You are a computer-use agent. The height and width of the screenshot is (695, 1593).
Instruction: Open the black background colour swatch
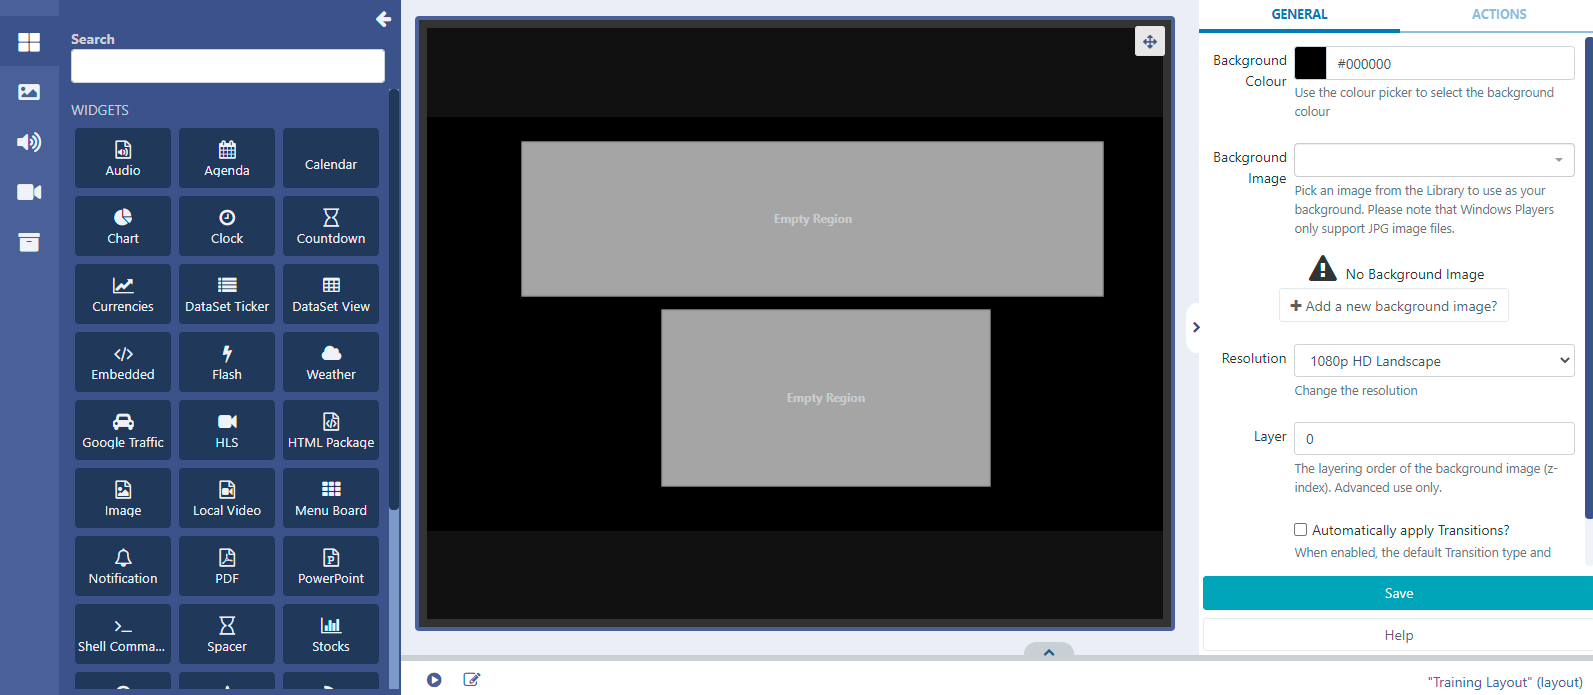pyautogui.click(x=1310, y=63)
